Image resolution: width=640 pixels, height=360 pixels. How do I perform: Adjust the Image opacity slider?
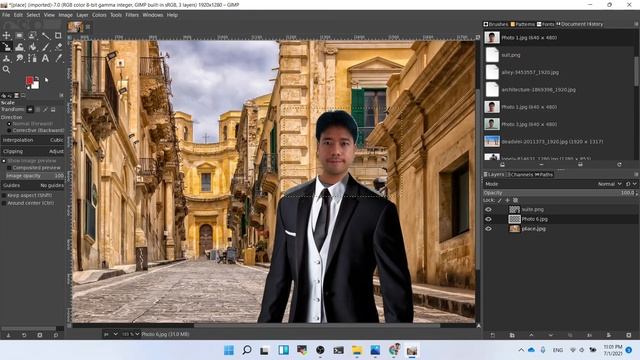pos(35,176)
